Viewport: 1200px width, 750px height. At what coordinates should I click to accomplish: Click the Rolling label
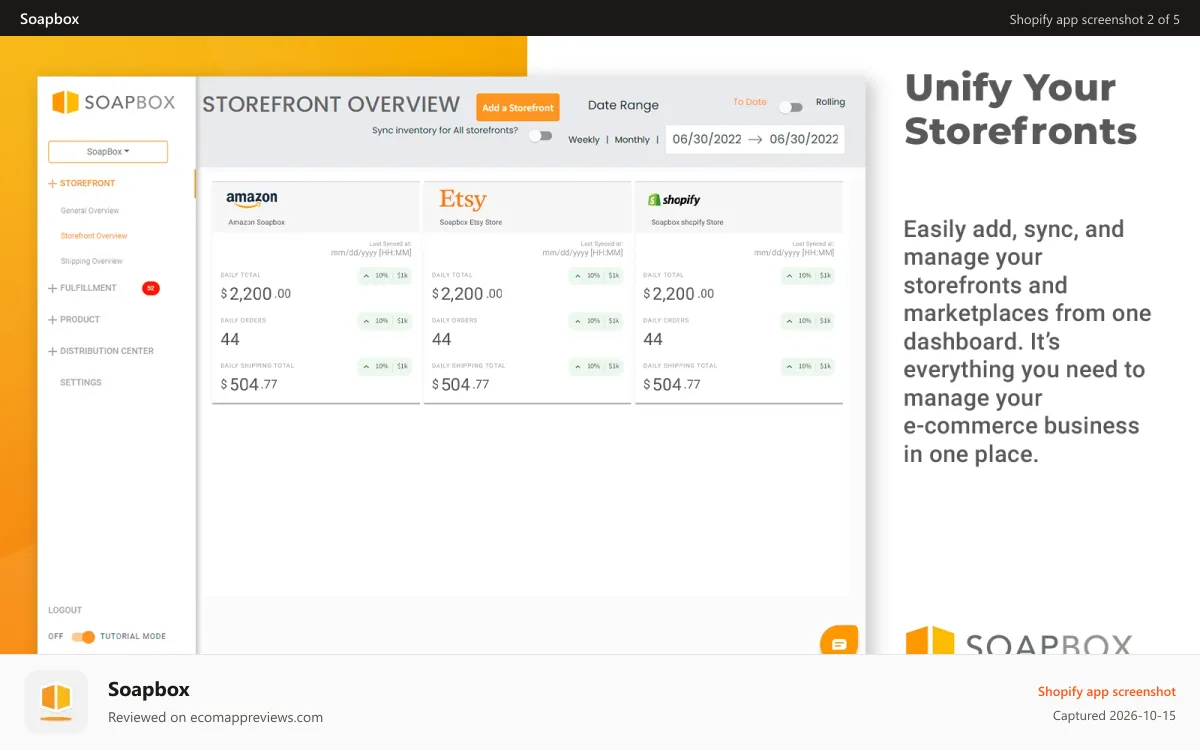[x=830, y=102]
